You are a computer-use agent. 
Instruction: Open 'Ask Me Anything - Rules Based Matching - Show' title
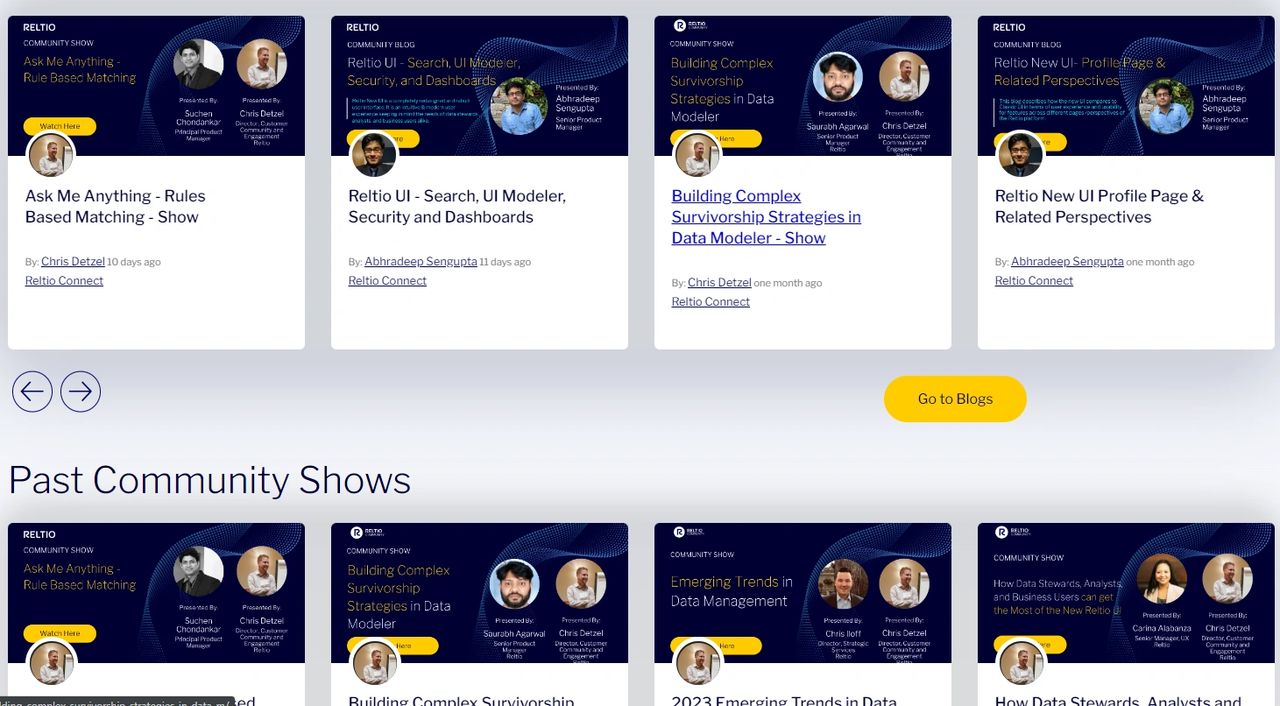(x=115, y=206)
